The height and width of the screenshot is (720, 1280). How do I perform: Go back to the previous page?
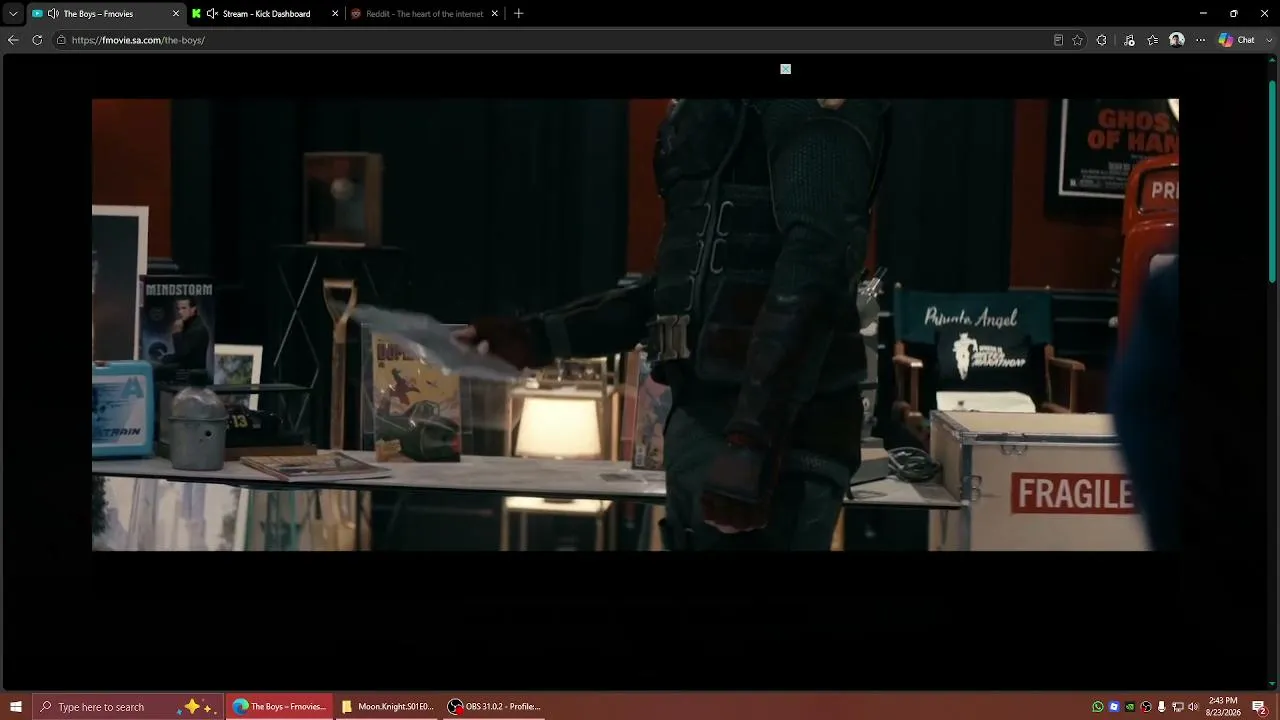coord(13,40)
